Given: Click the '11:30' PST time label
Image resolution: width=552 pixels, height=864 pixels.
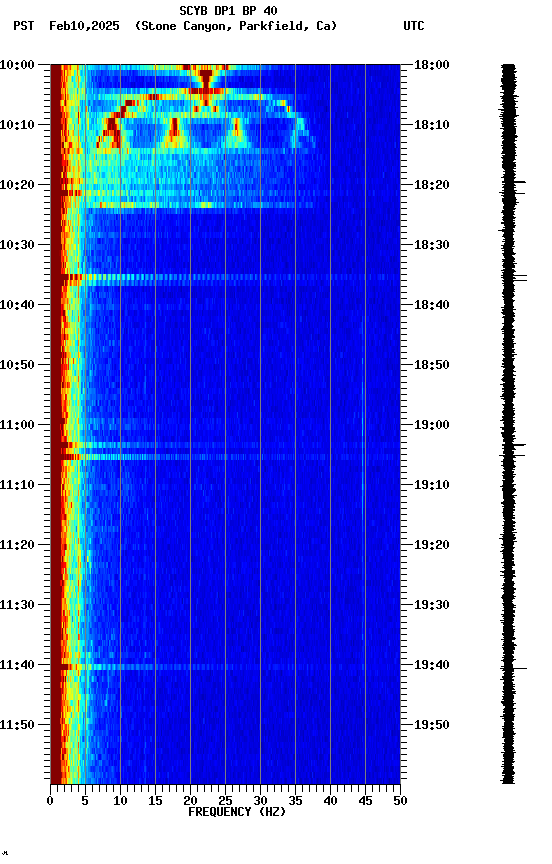Looking at the screenshot, I should pyautogui.click(x=17, y=606).
